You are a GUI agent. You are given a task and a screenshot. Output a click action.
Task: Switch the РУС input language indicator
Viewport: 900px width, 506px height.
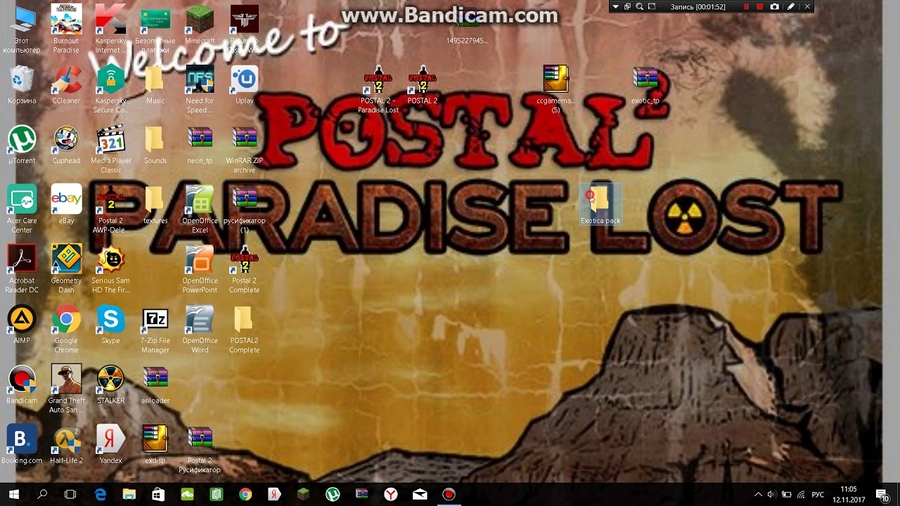tap(817, 494)
